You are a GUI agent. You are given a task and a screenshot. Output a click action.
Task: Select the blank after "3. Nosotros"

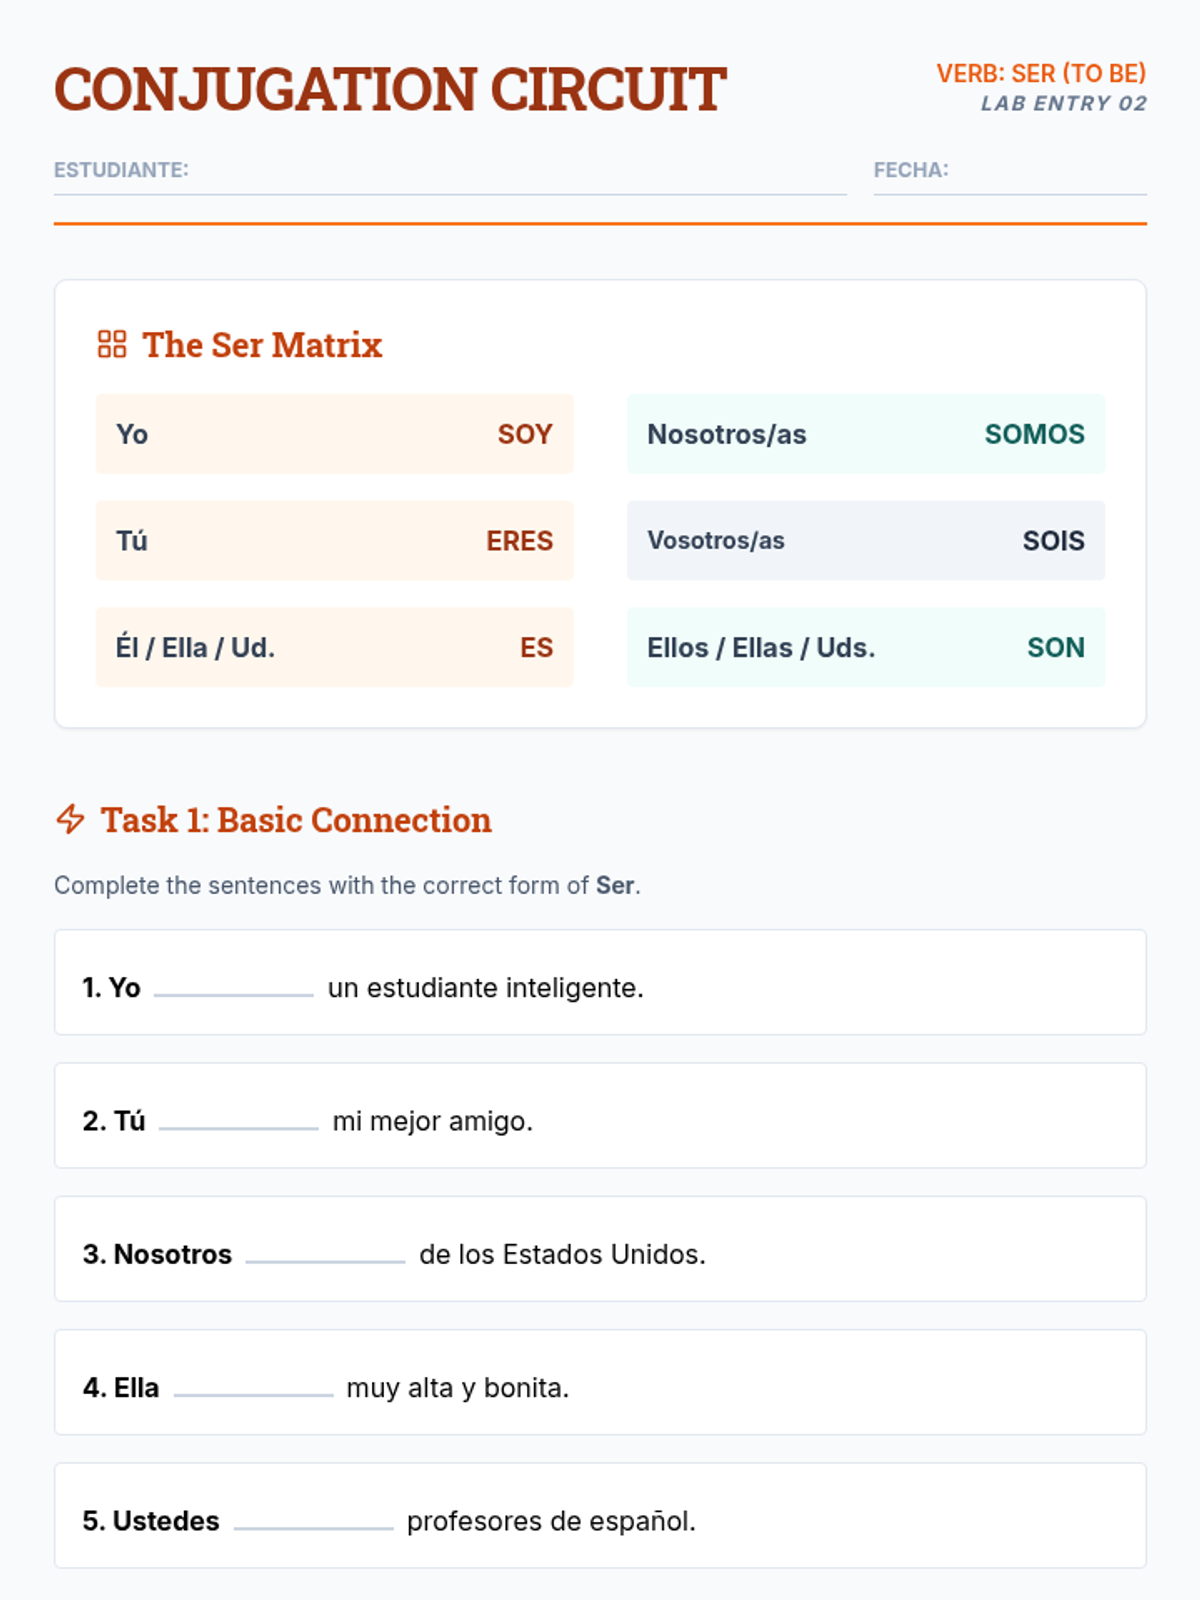(325, 1251)
